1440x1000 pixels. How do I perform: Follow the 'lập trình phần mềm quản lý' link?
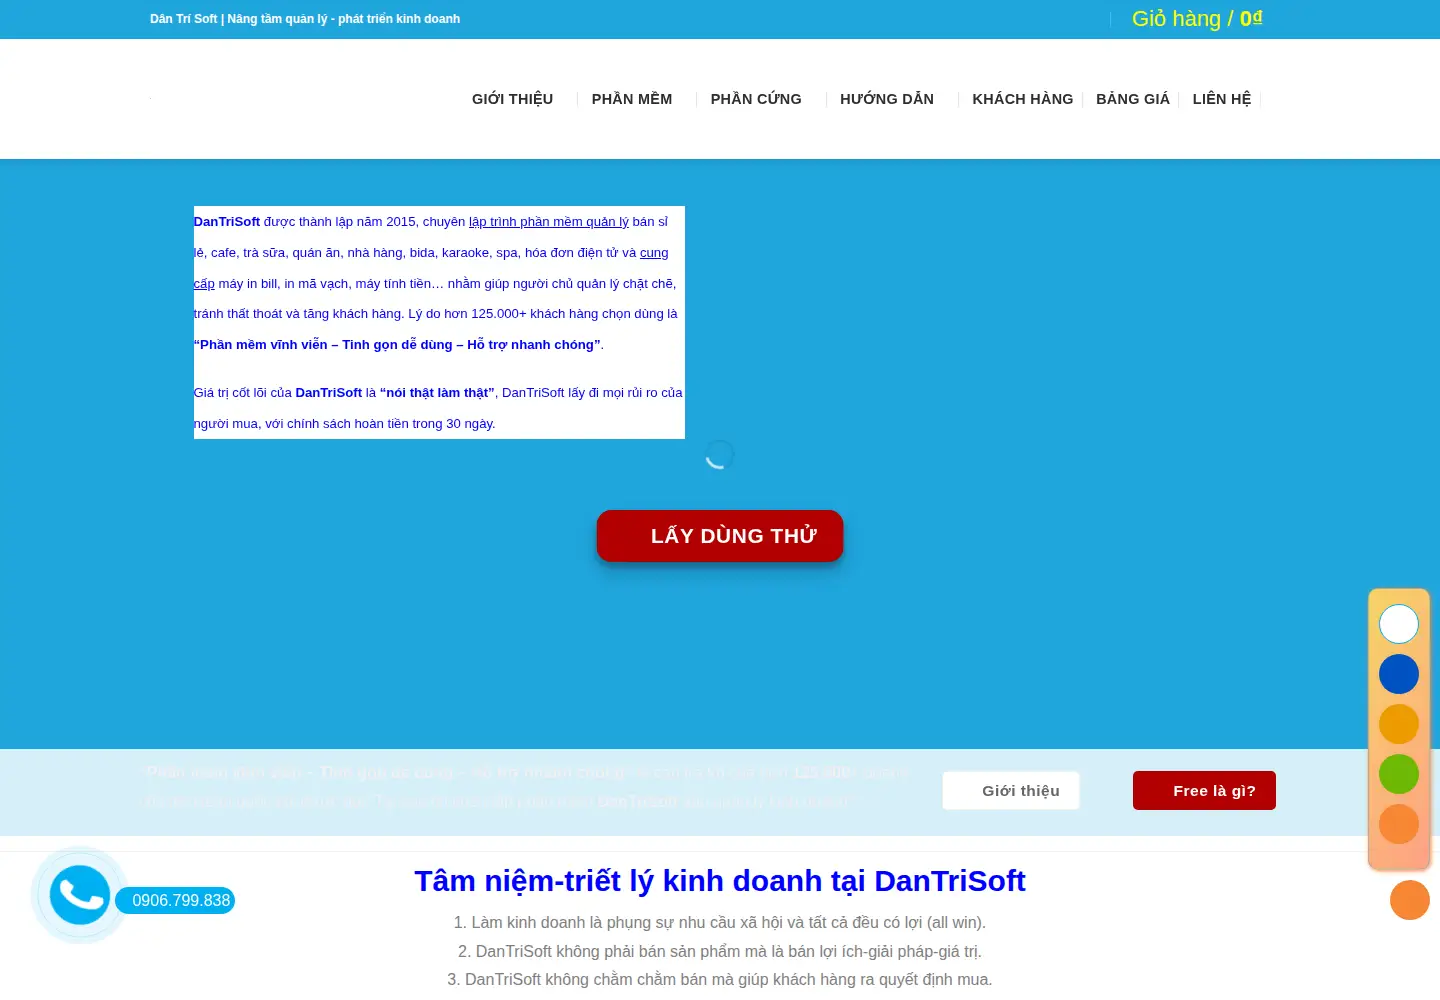click(549, 222)
